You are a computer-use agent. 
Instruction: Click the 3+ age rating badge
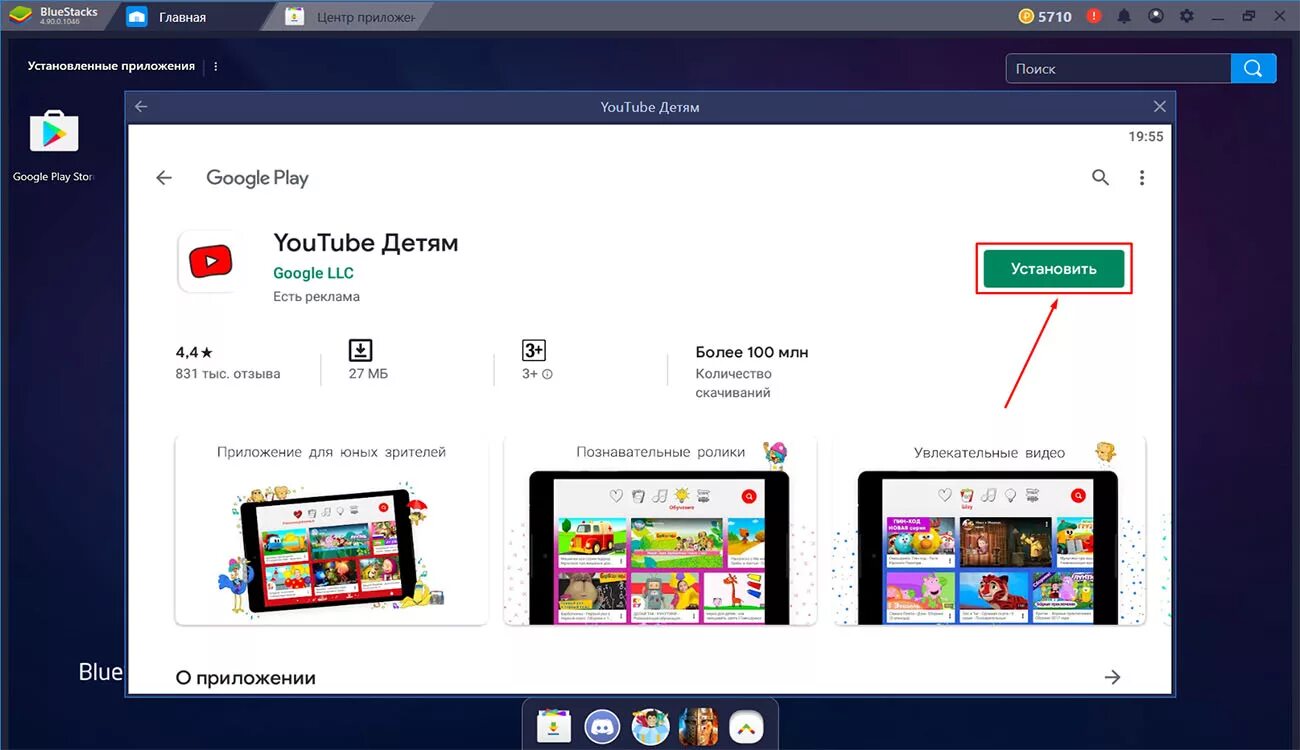(x=534, y=350)
